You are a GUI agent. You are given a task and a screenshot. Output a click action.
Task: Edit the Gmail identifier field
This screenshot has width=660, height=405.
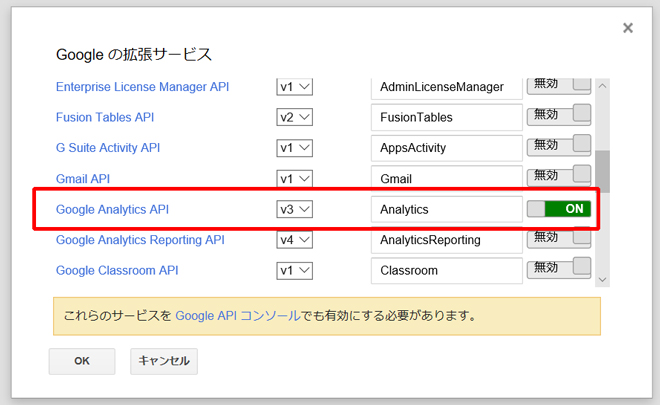pos(447,177)
